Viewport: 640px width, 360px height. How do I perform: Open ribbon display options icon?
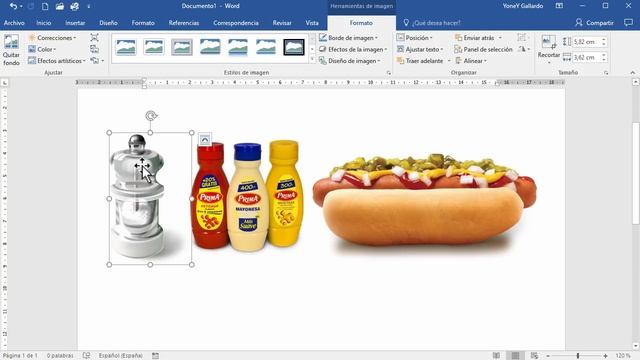pos(559,6)
